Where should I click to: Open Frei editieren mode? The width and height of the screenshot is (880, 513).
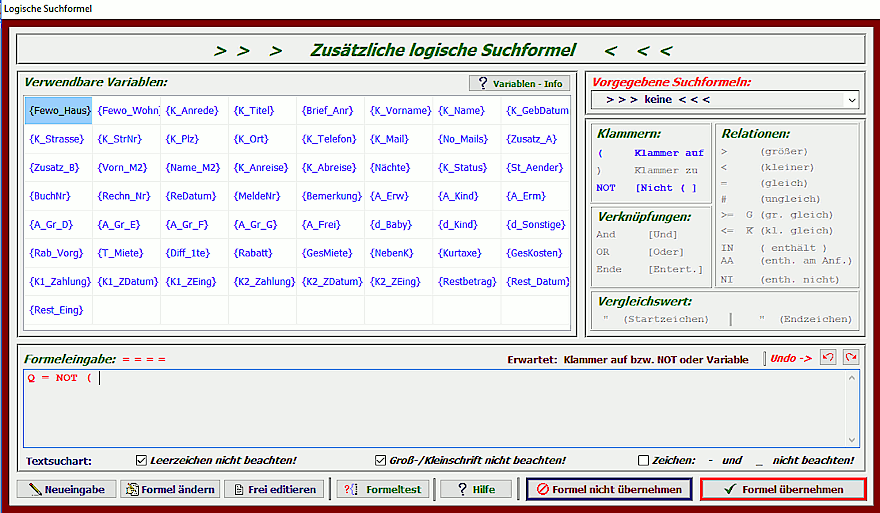tap(274, 489)
